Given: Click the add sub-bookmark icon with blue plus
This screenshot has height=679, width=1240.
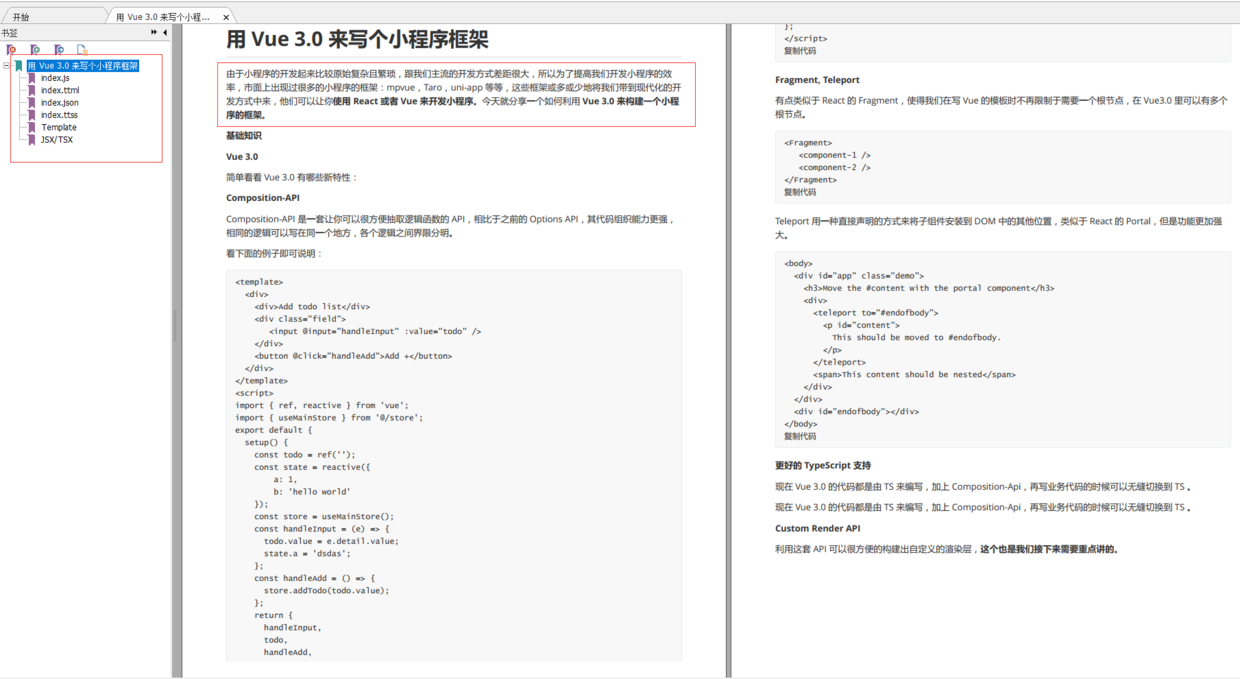Looking at the screenshot, I should coord(59,49).
